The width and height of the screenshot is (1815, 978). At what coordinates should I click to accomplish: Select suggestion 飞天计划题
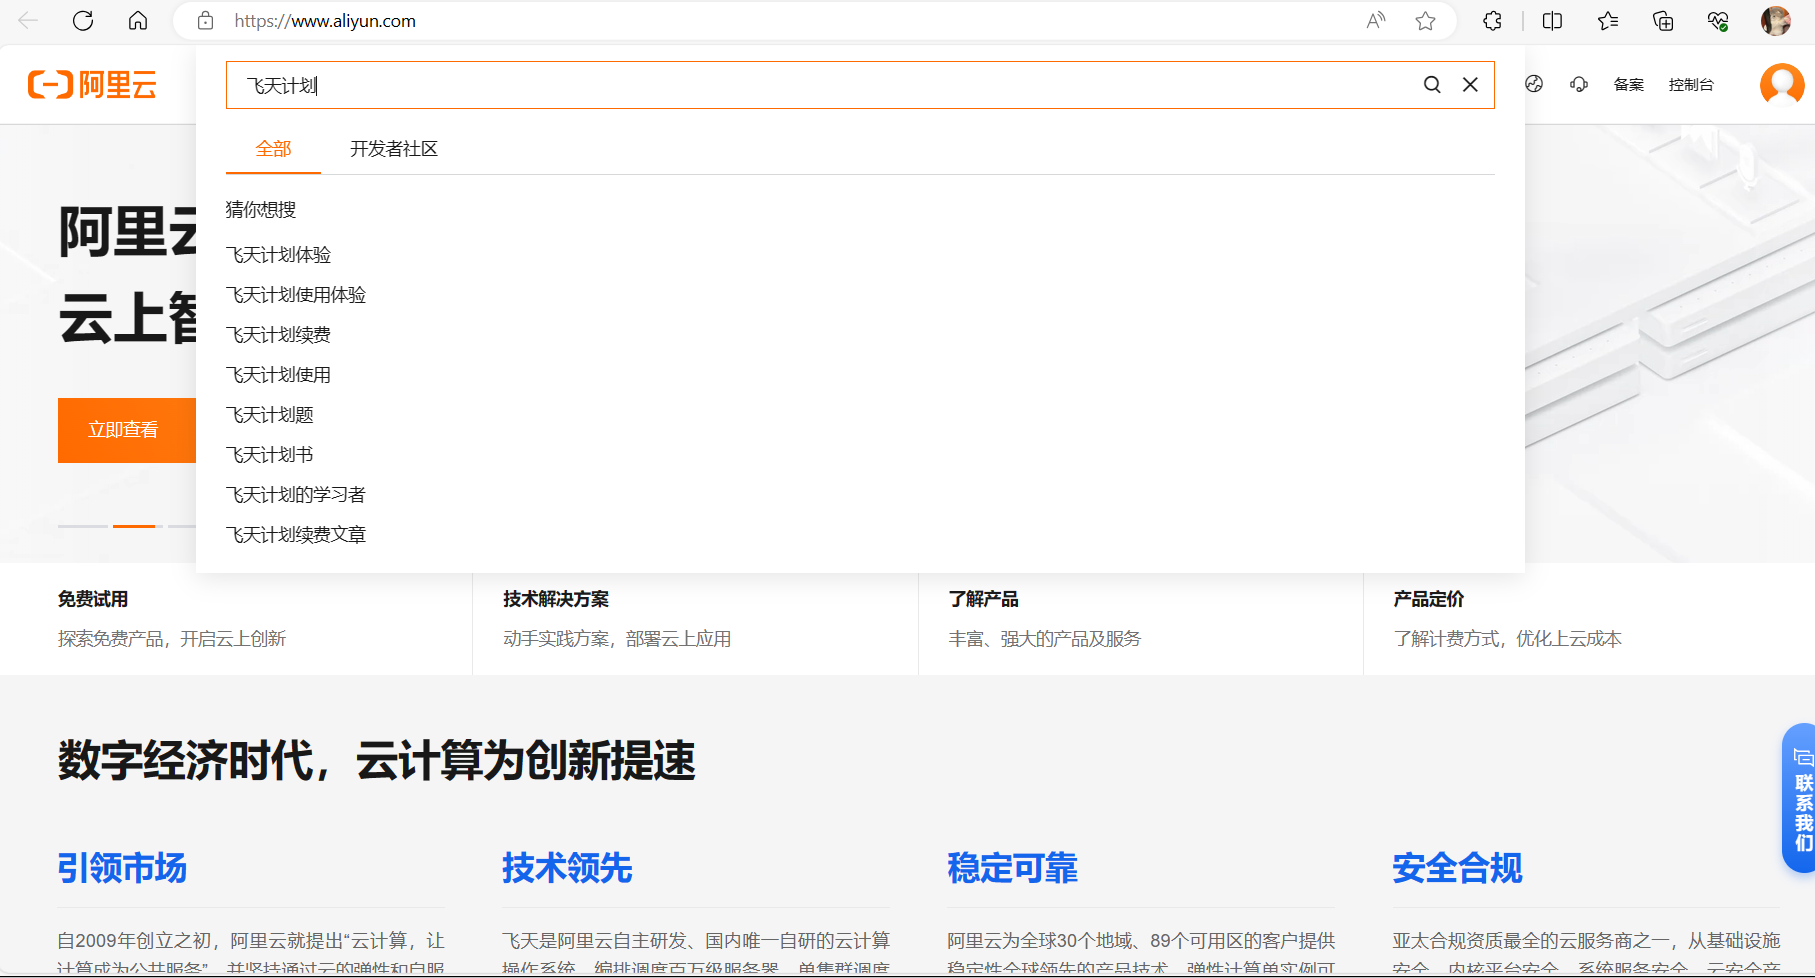[x=270, y=415]
